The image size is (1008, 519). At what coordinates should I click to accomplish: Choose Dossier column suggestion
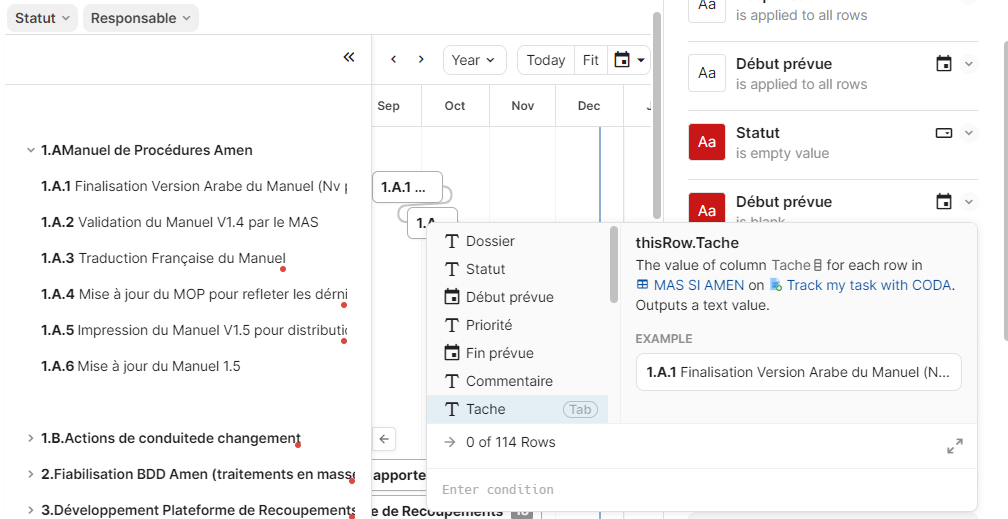(x=518, y=241)
